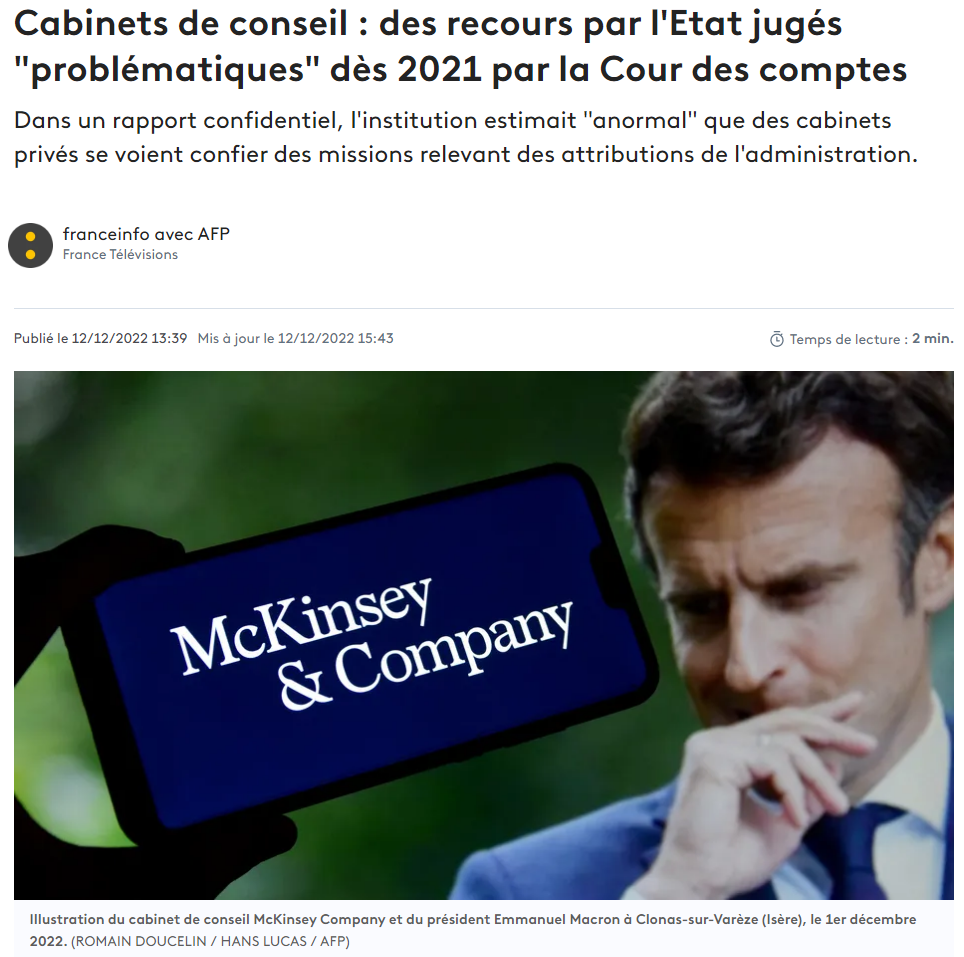This screenshot has height=957, width=964.
Task: Select the France Télévisions label
Action: [120, 254]
